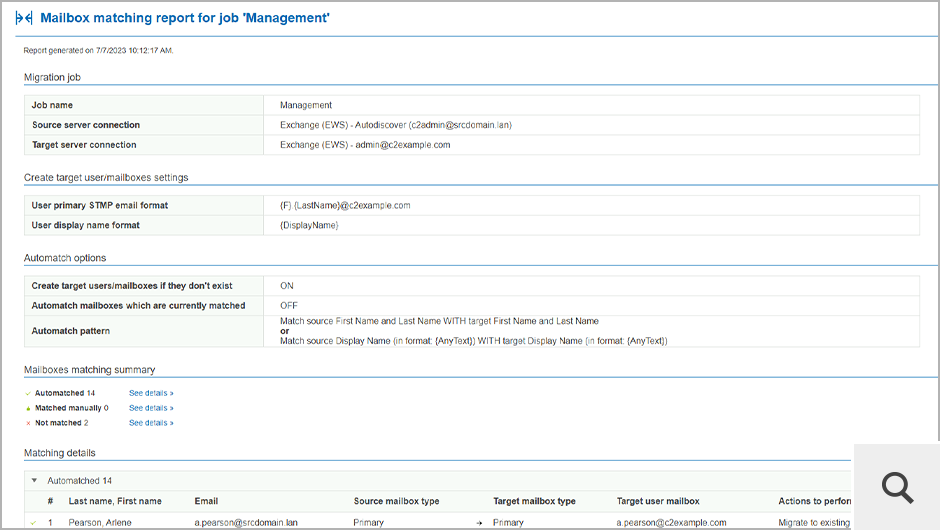
Task: Select the Target user mailbox column header
Action: 658,501
